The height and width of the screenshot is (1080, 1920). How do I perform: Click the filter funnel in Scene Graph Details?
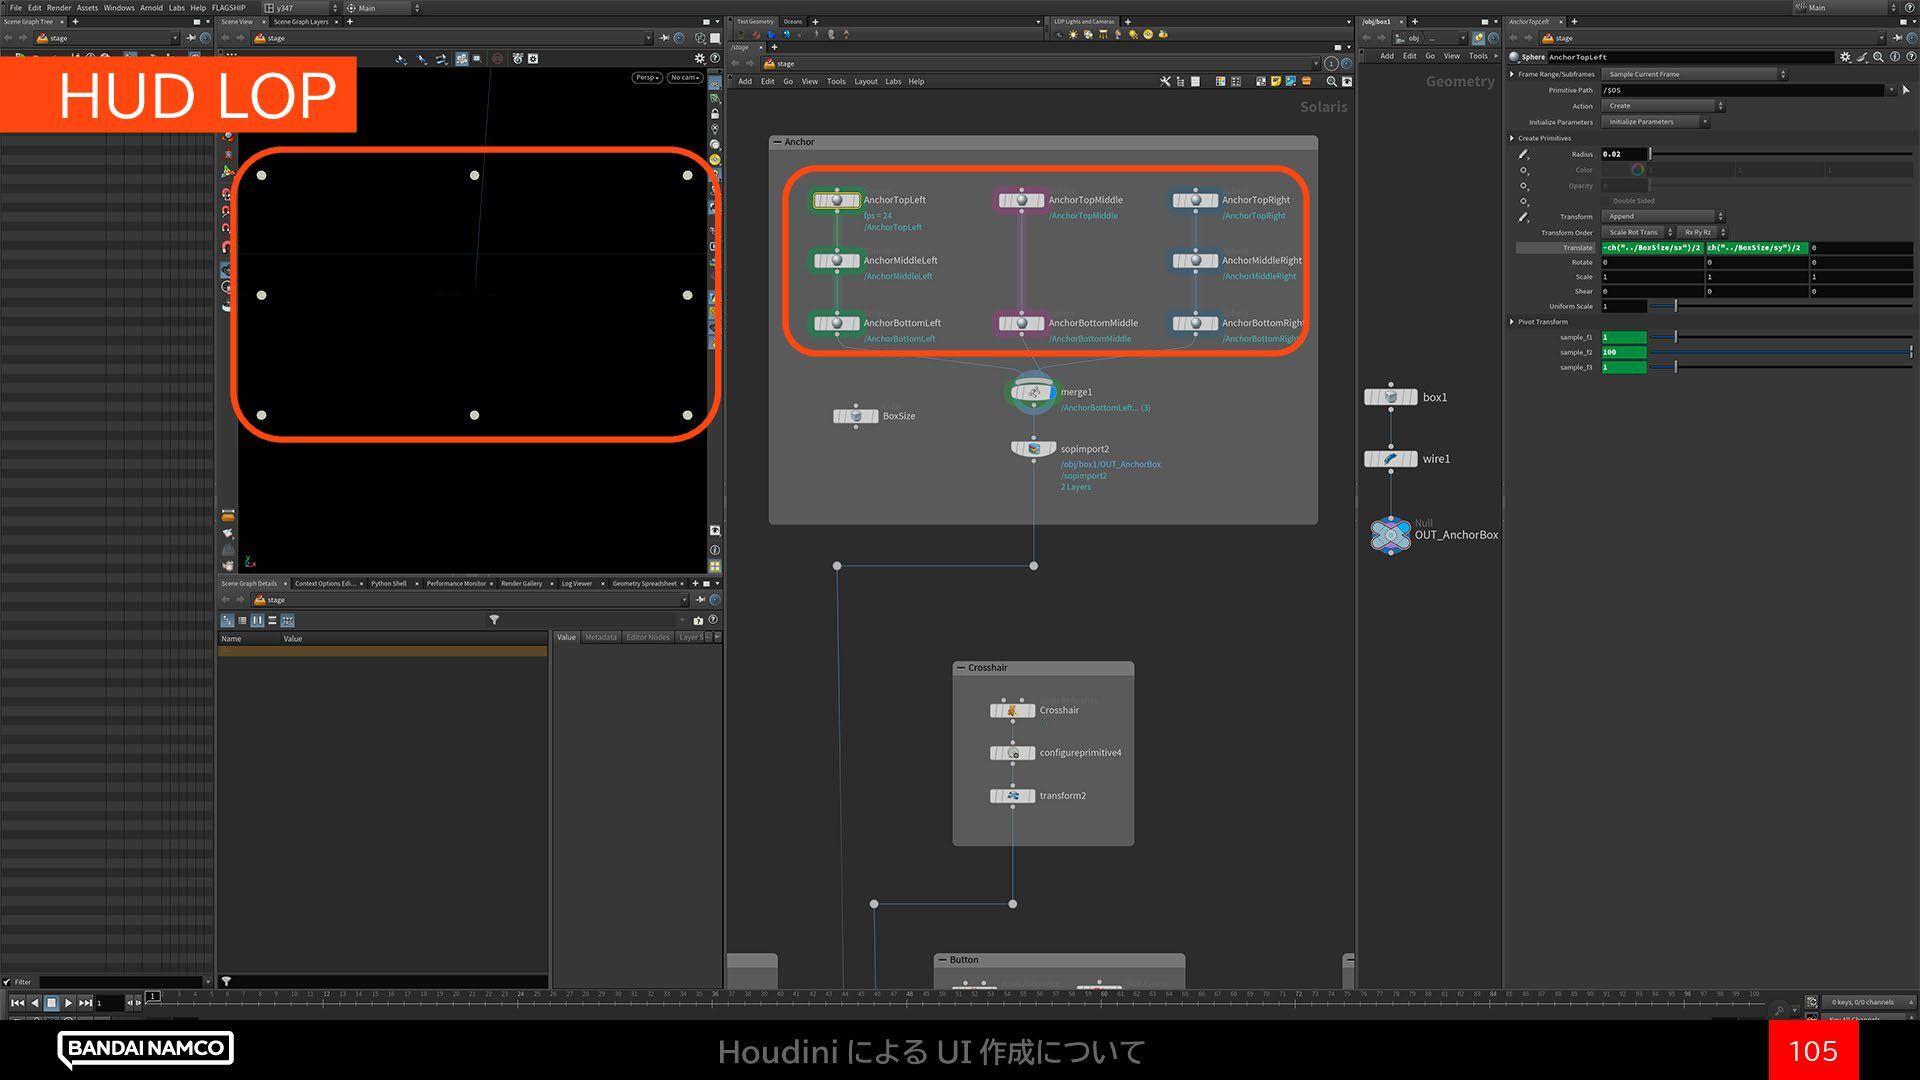[494, 620]
